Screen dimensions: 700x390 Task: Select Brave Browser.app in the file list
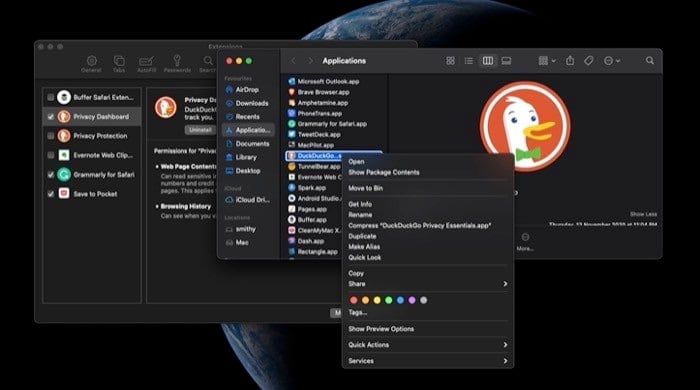334,92
